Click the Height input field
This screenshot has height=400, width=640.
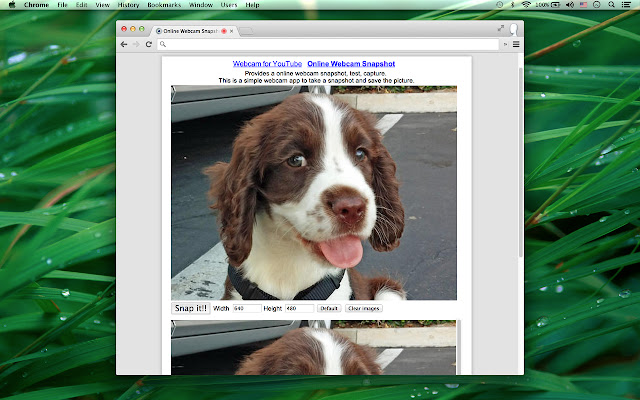[x=299, y=309]
